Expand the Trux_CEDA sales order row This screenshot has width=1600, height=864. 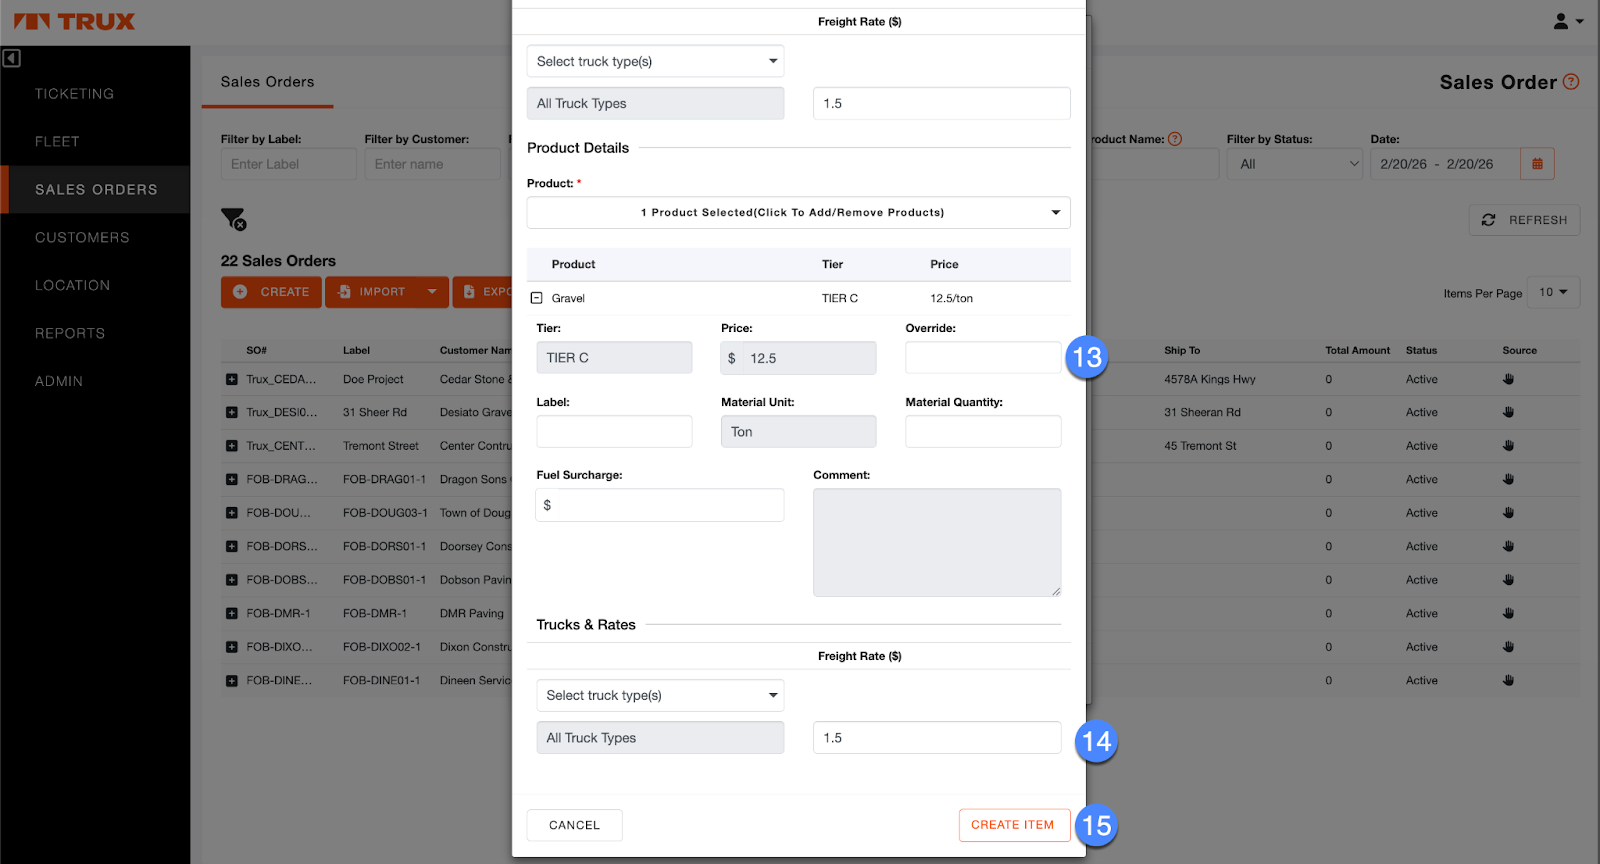coord(232,379)
